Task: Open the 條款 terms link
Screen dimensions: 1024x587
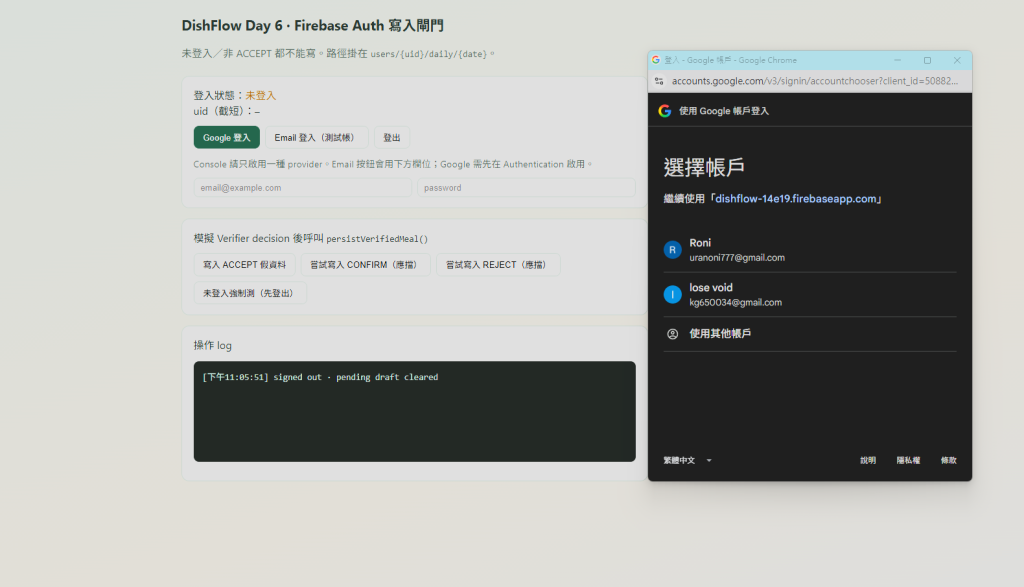Action: click(x=949, y=460)
